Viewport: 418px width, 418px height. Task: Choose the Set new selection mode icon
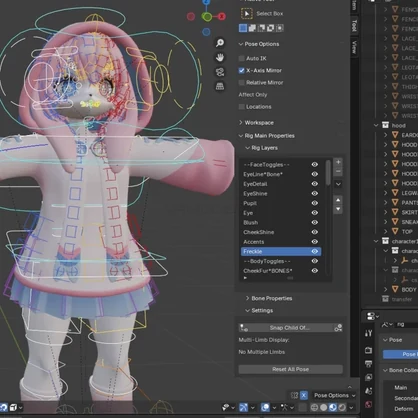pyautogui.click(x=243, y=28)
